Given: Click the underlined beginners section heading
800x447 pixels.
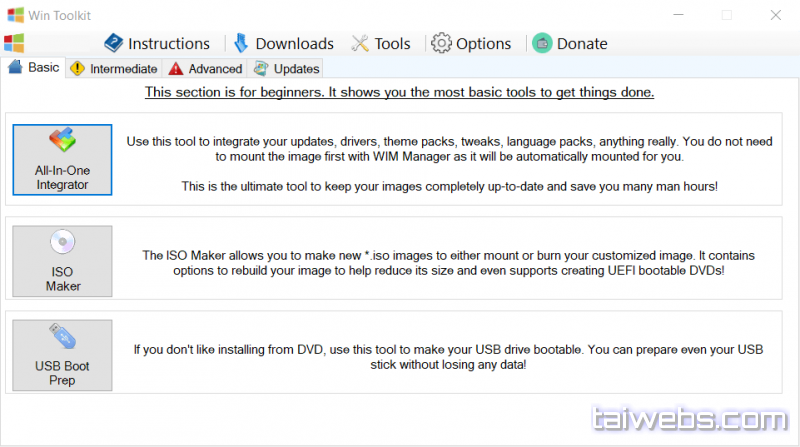Looking at the screenshot, I should point(399,93).
